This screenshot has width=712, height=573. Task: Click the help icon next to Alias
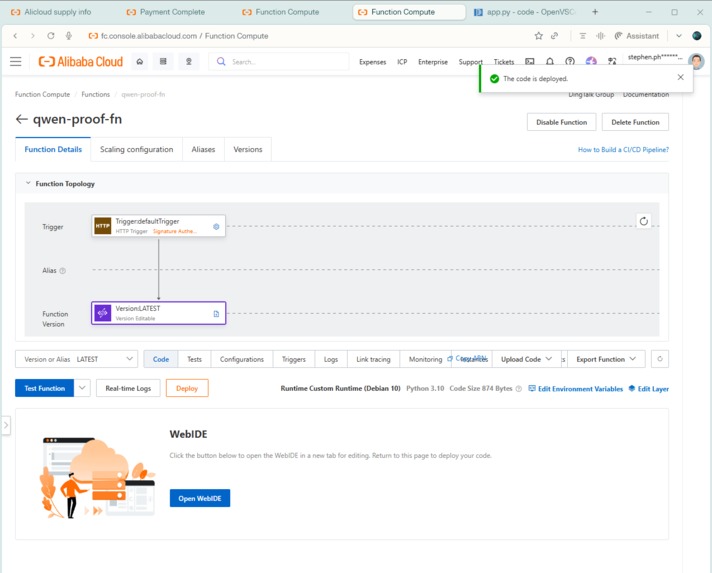click(63, 271)
